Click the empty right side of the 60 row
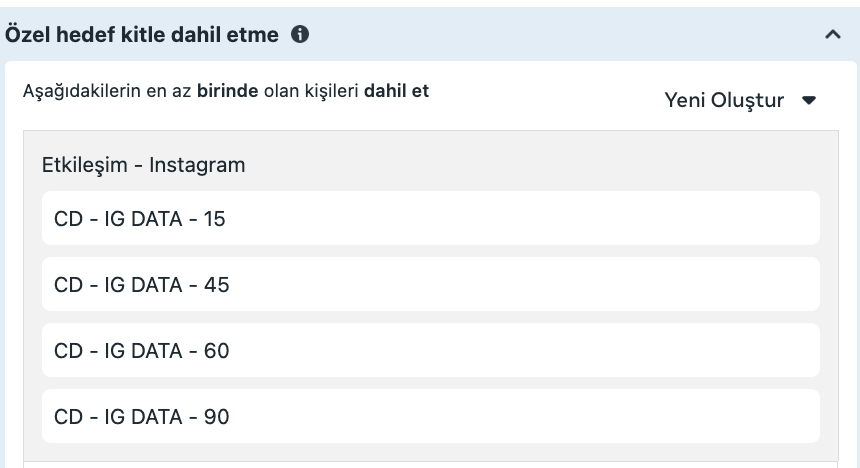The image size is (860, 468). point(650,350)
